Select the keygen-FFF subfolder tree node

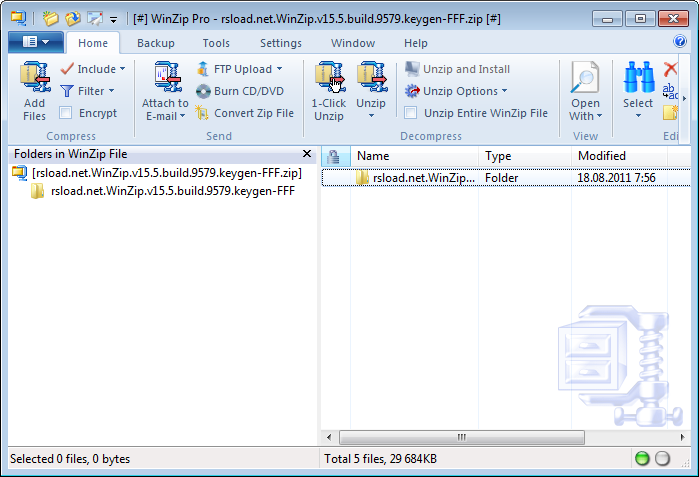[x=173, y=191]
